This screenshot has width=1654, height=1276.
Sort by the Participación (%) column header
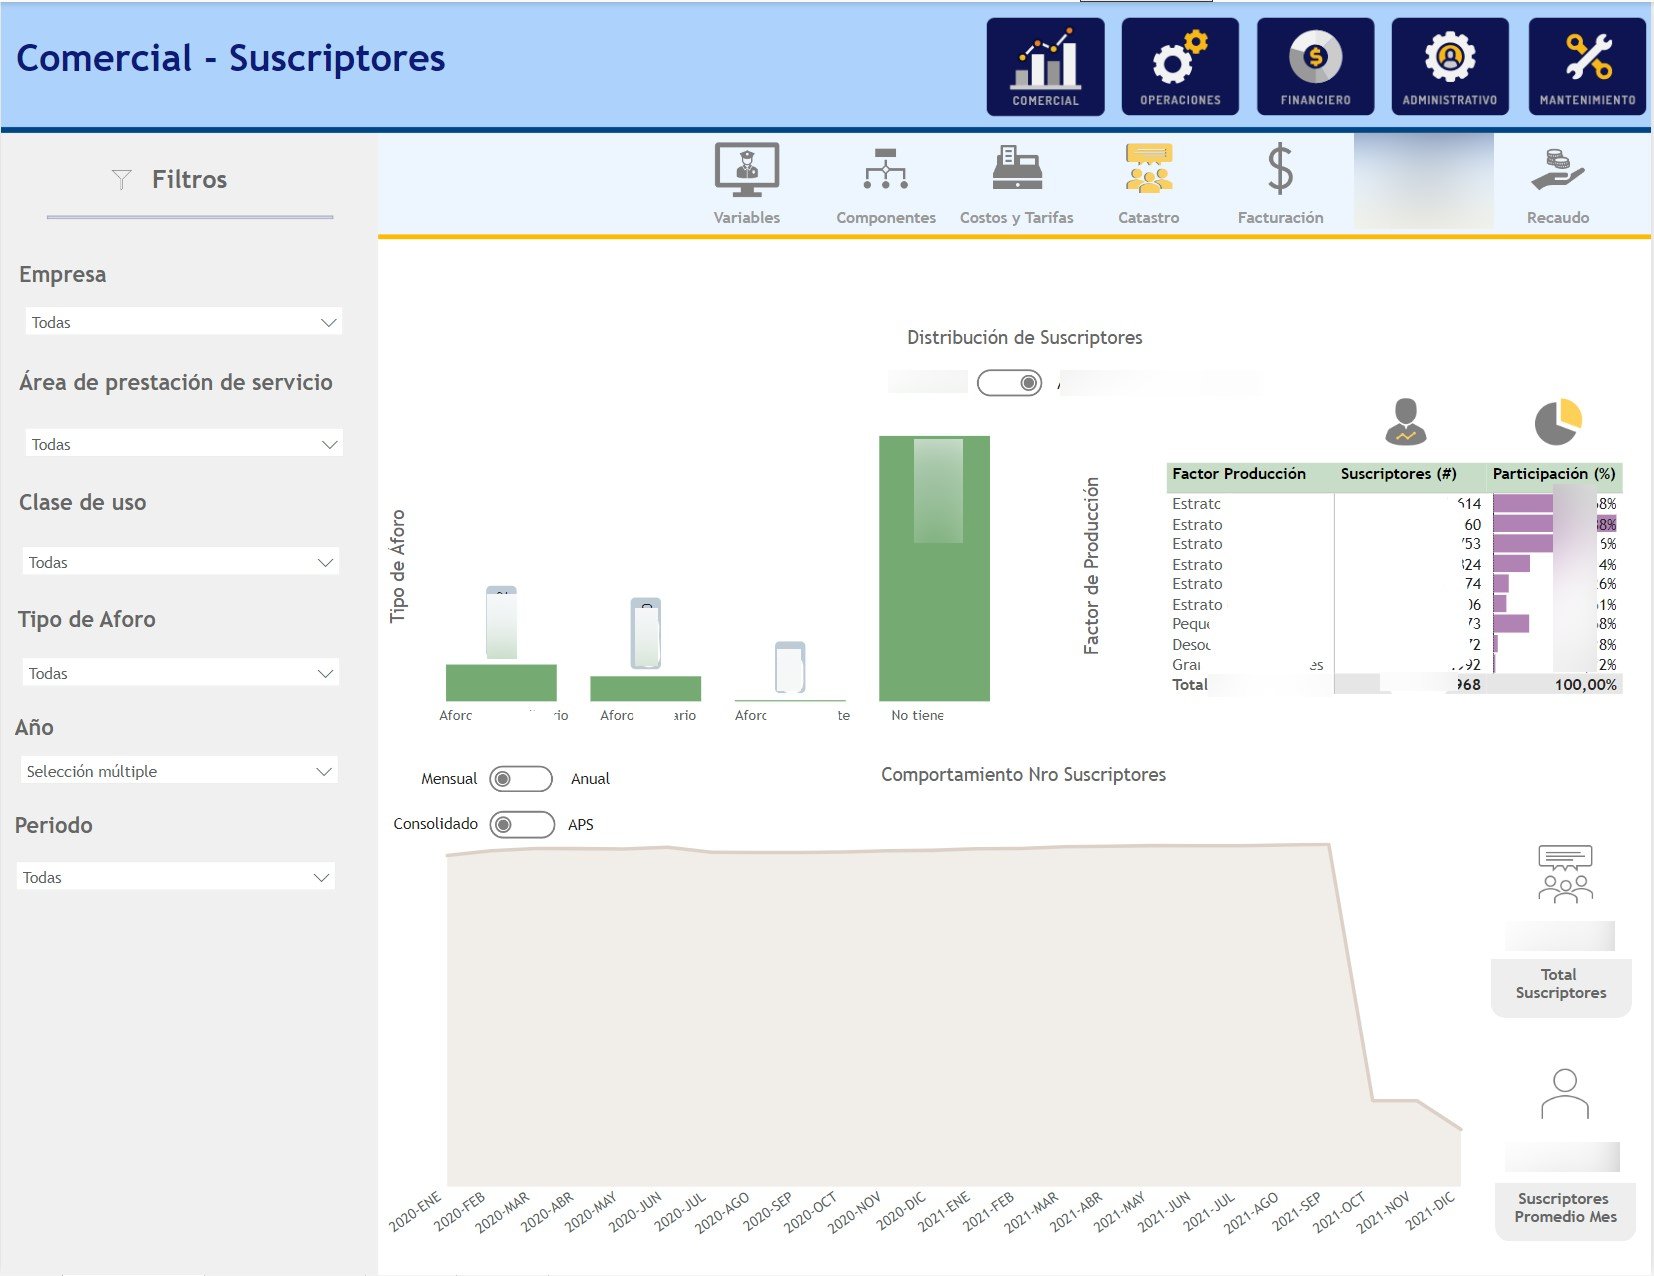1553,474
